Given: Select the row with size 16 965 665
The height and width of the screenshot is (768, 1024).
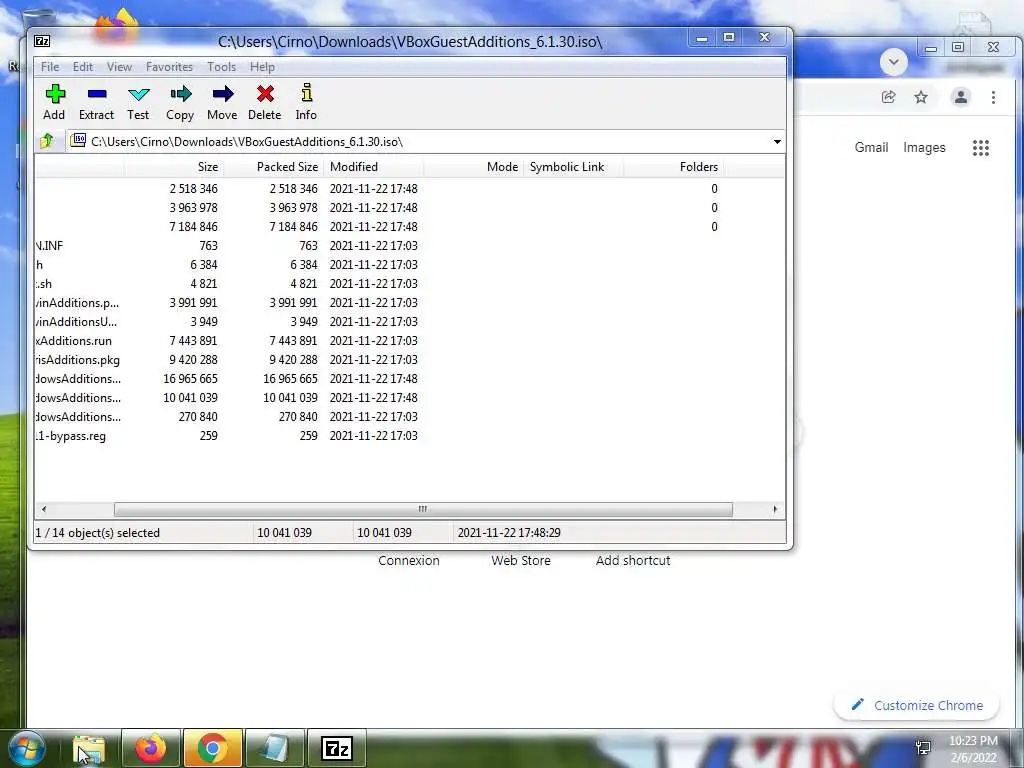Looking at the screenshot, I should pos(409,379).
